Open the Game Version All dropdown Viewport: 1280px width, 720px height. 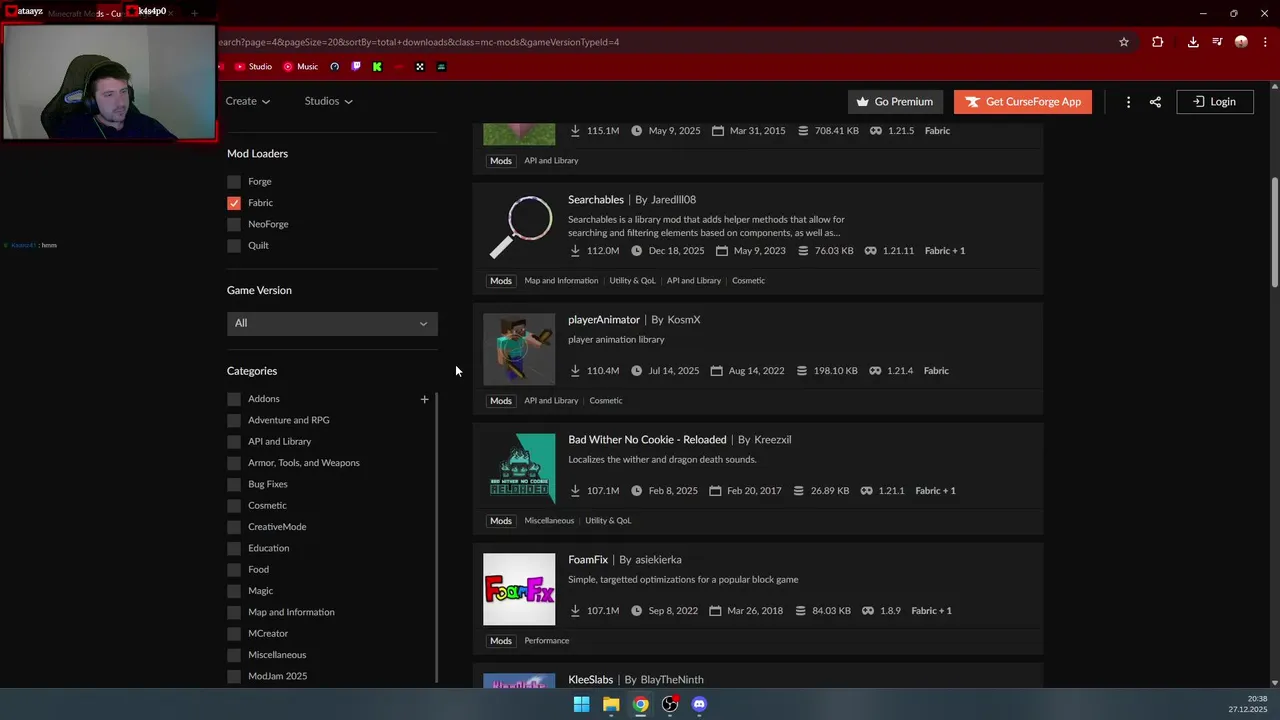[x=332, y=323]
